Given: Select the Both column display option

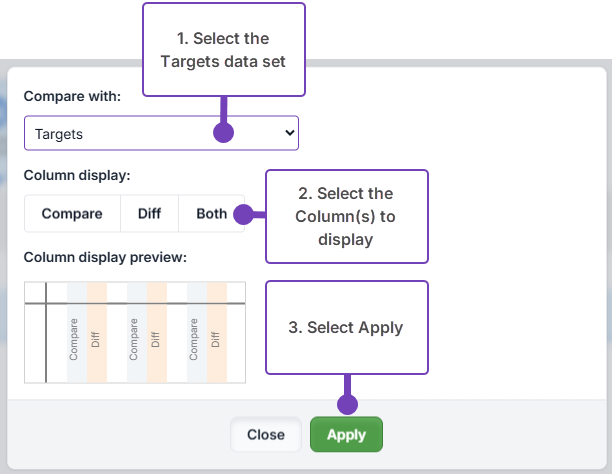Looking at the screenshot, I should [x=211, y=214].
